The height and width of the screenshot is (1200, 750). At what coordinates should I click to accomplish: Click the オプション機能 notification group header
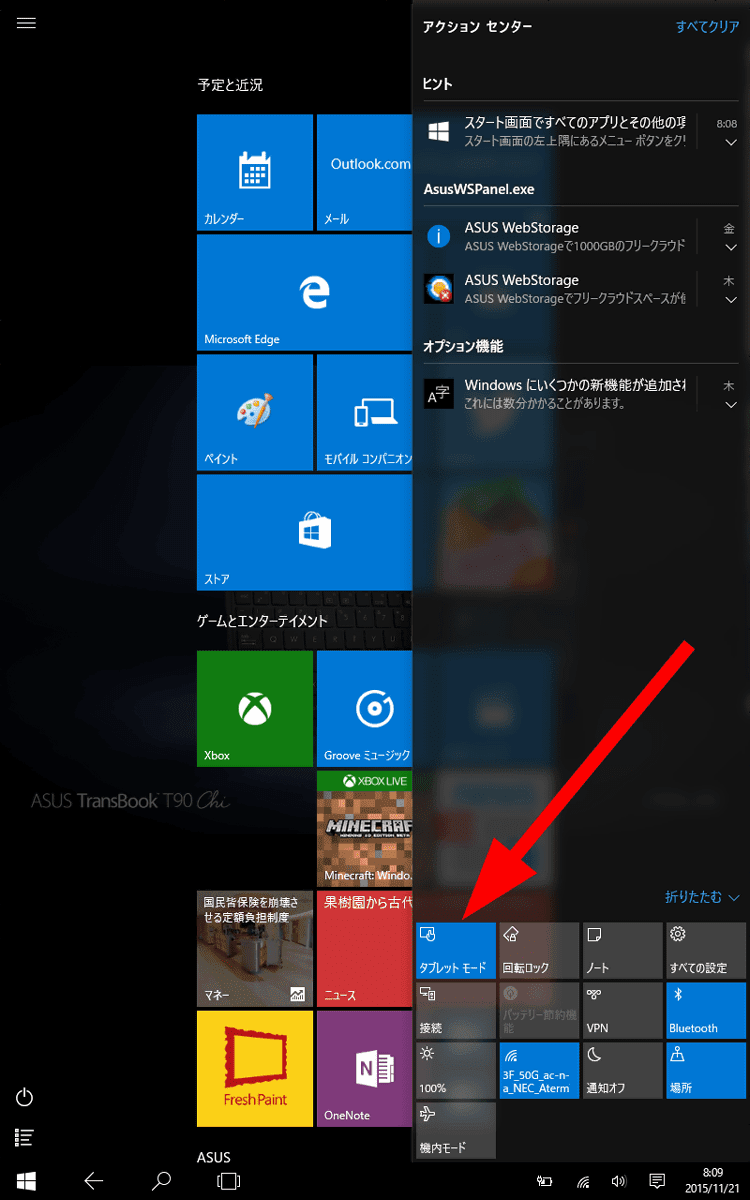coord(463,346)
